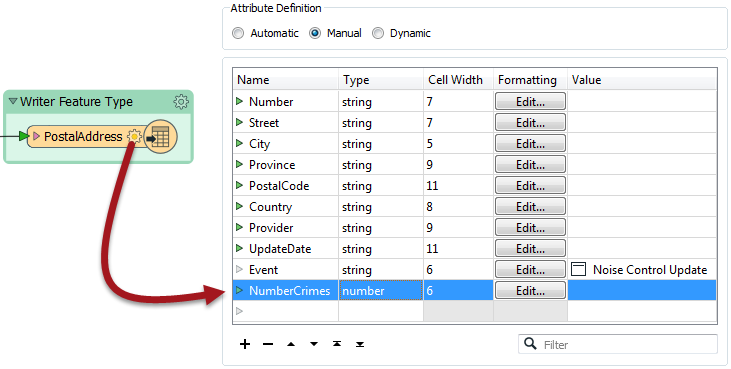
Task: Click the Filter search field
Action: [618, 344]
